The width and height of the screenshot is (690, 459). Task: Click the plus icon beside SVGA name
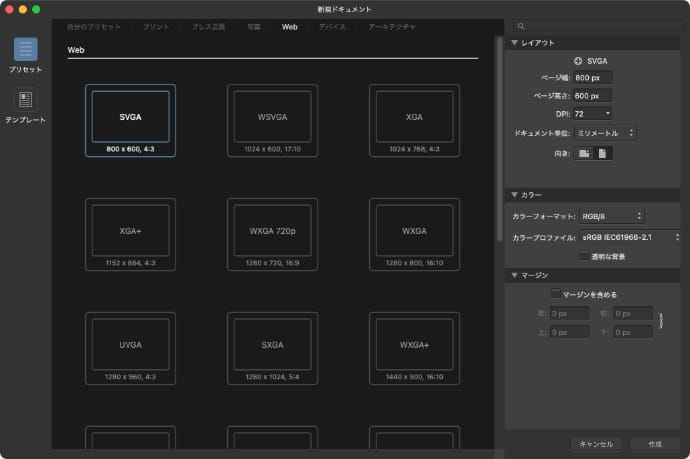(x=578, y=61)
